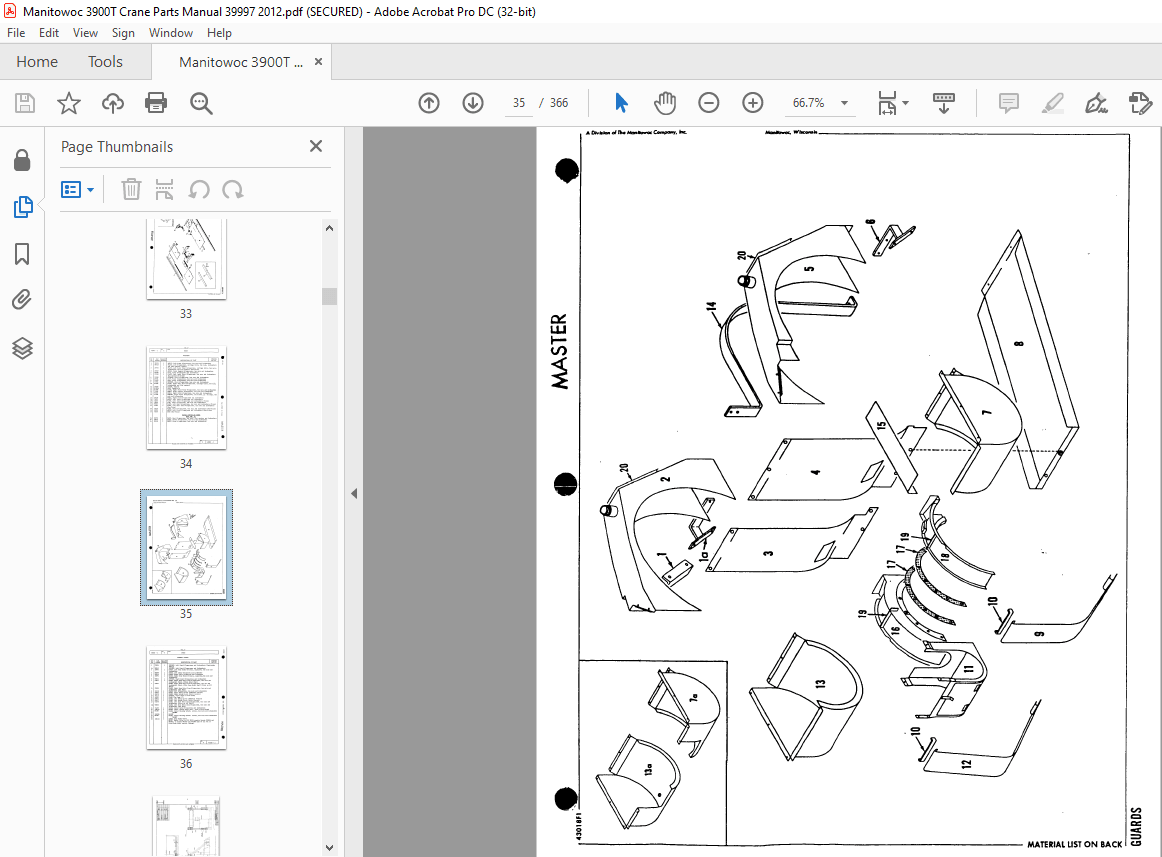This screenshot has height=857, width=1162.
Task: Open the security settings lock panel
Action: coord(22,160)
